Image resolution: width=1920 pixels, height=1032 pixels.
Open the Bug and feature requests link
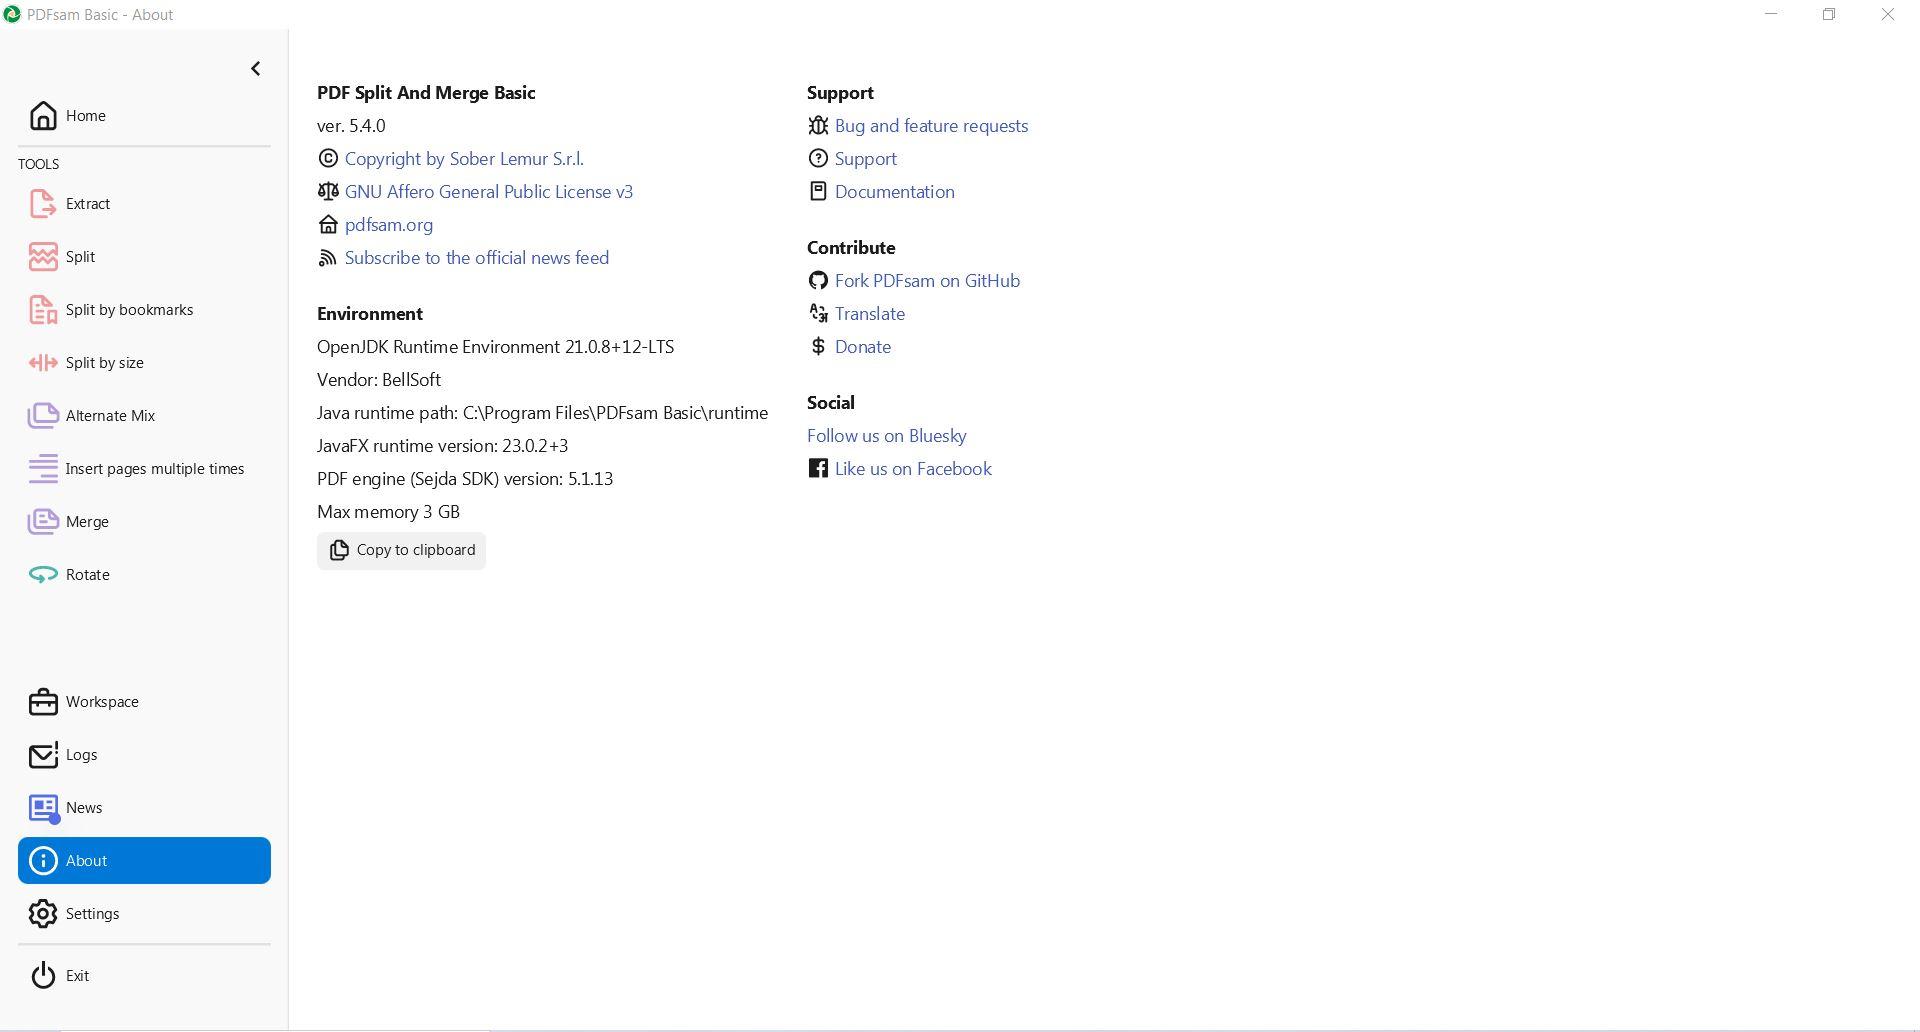[930, 126]
